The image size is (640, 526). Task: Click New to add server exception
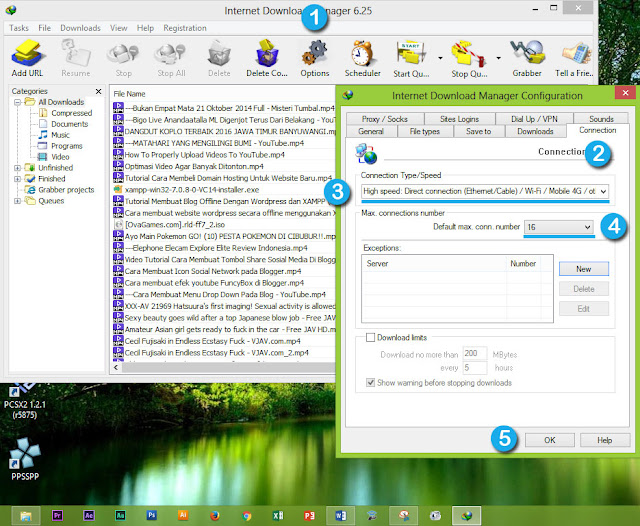(584, 269)
